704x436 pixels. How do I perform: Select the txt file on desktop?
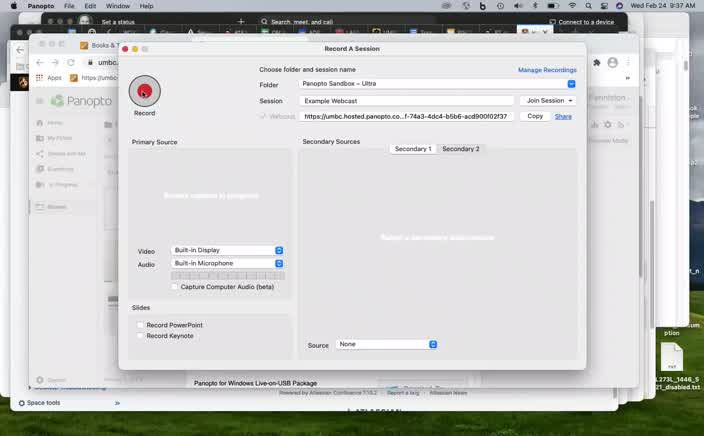(x=672, y=357)
